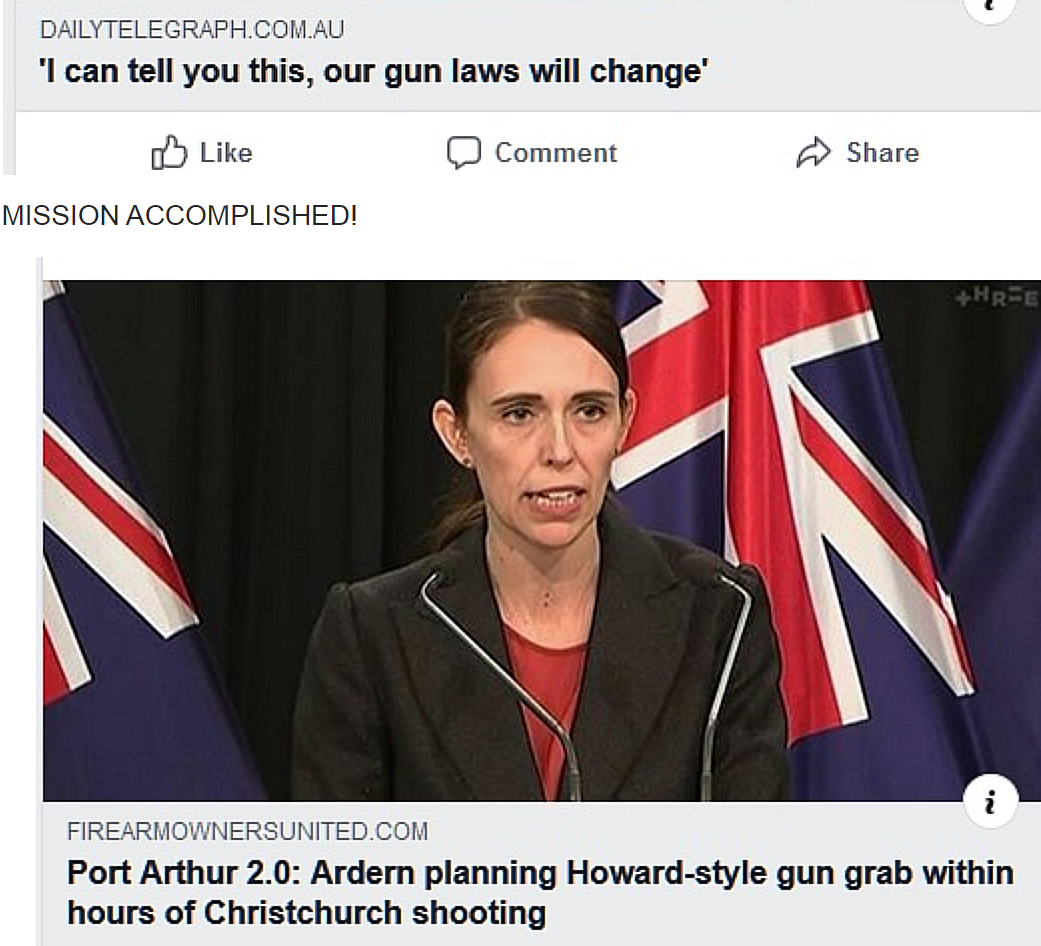Click the left microphone in the photo
Image resolution: width=1041 pixels, height=946 pixels.
[501, 684]
